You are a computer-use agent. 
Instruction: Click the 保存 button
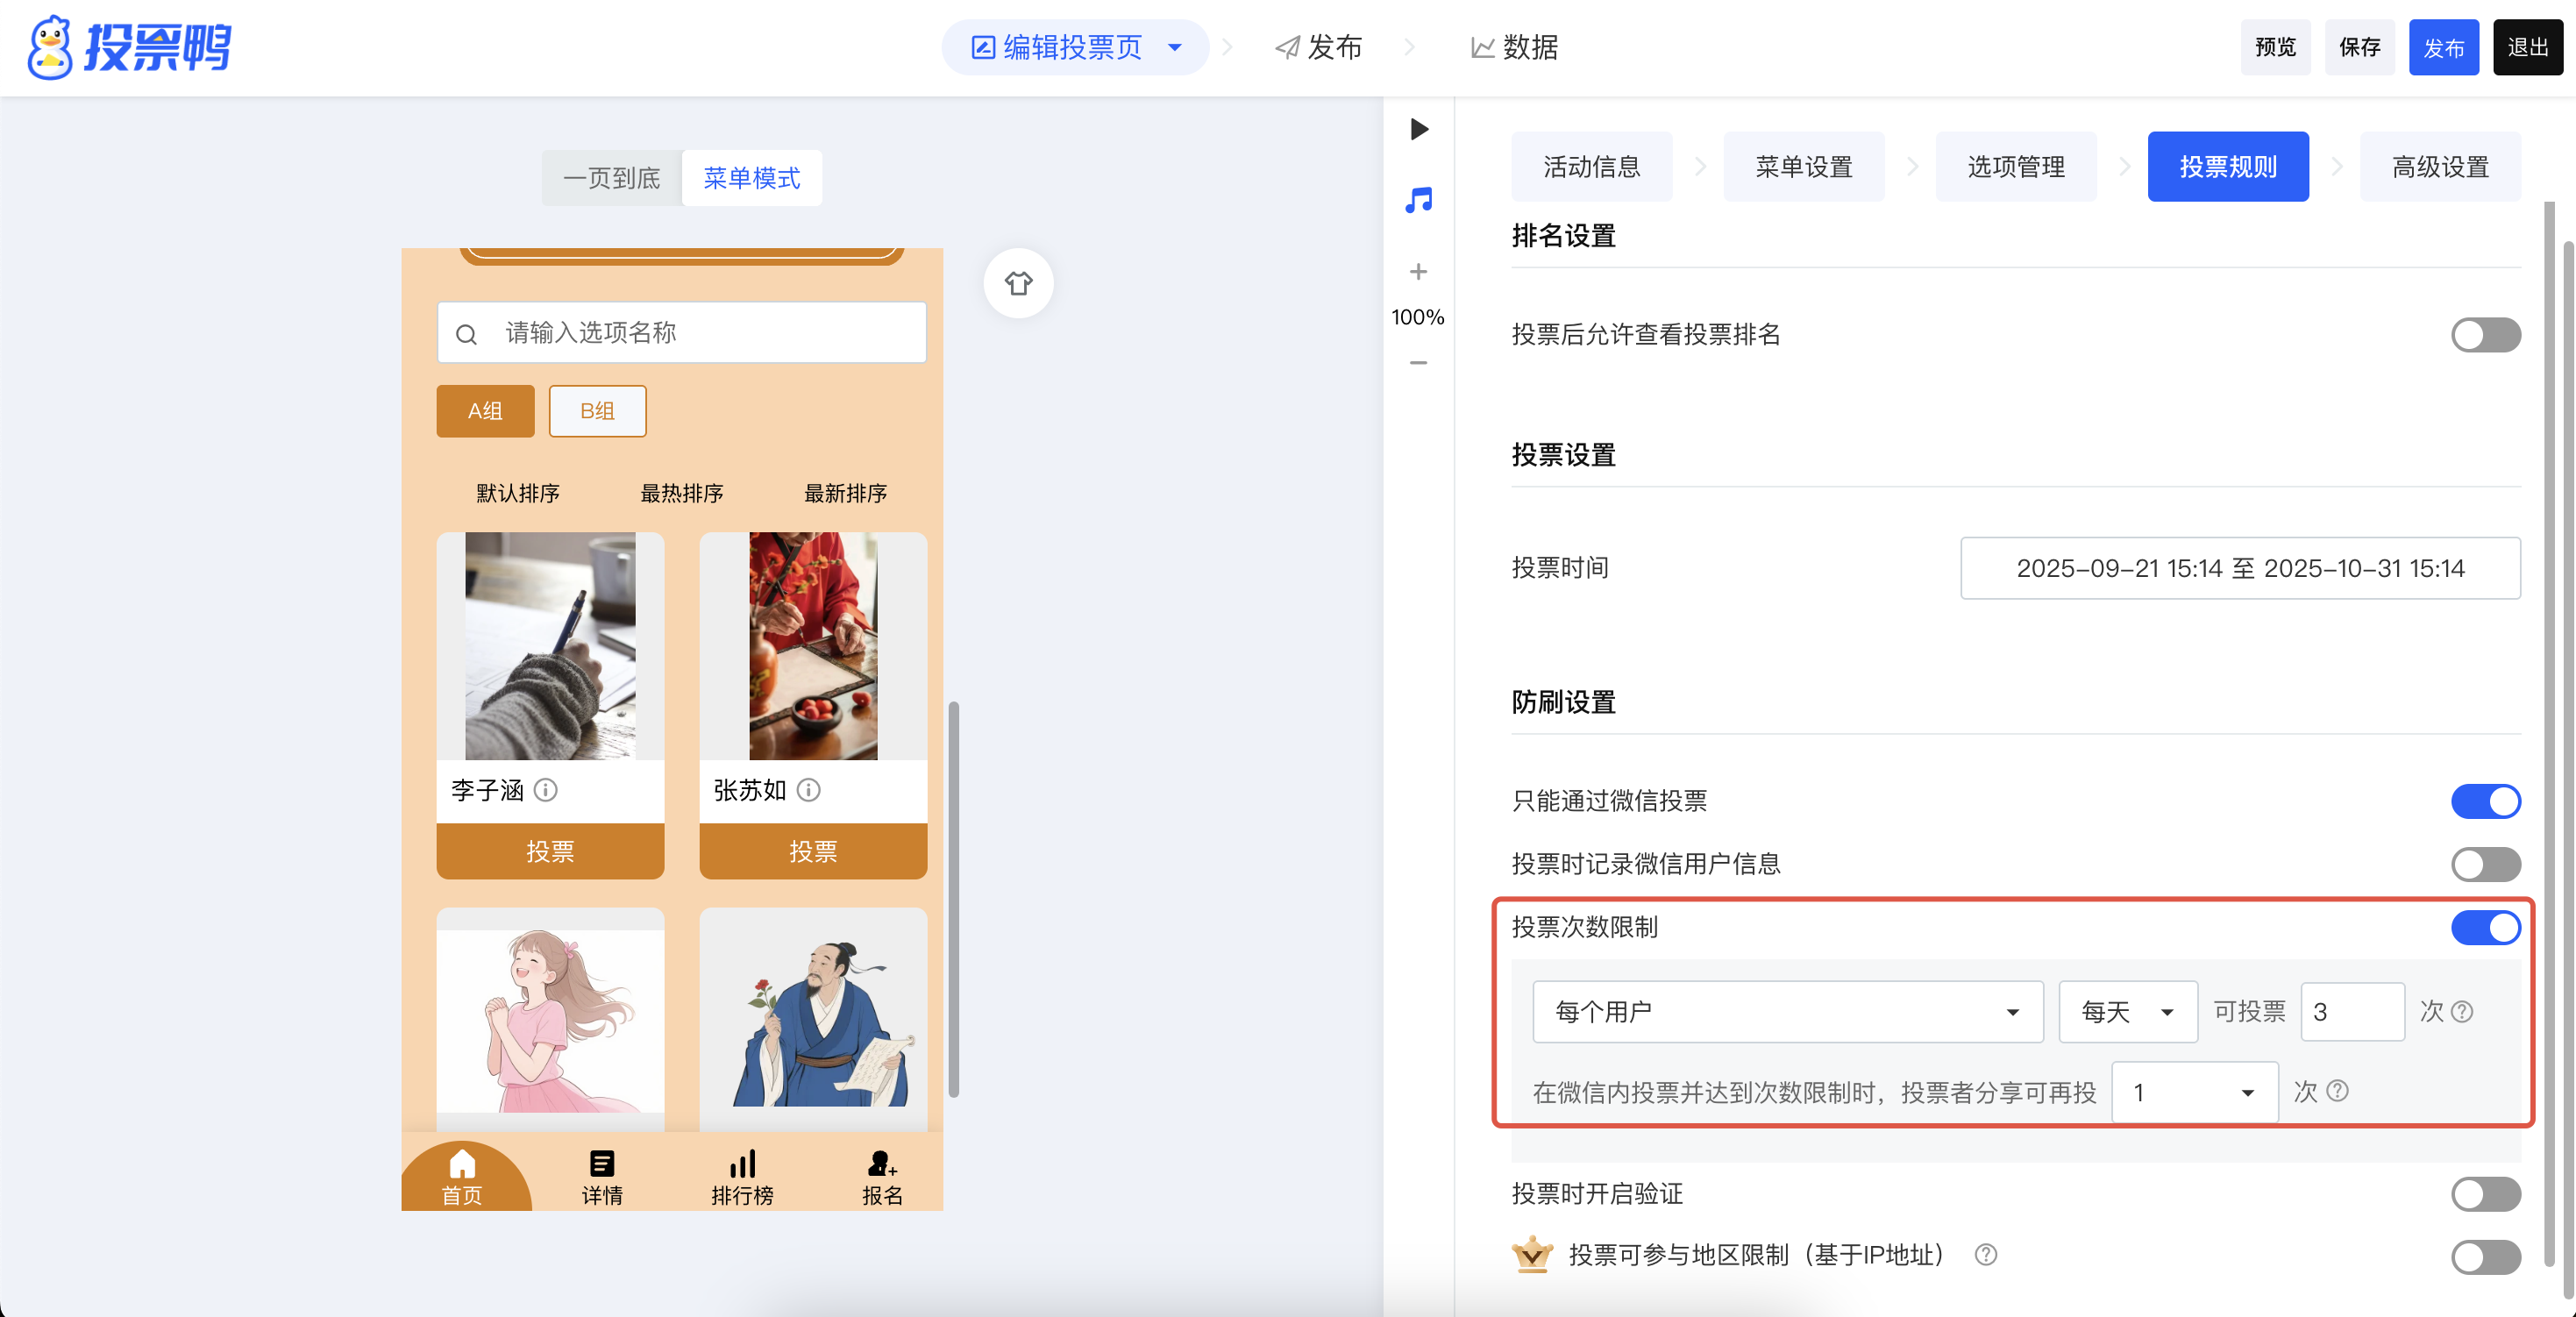point(2359,47)
